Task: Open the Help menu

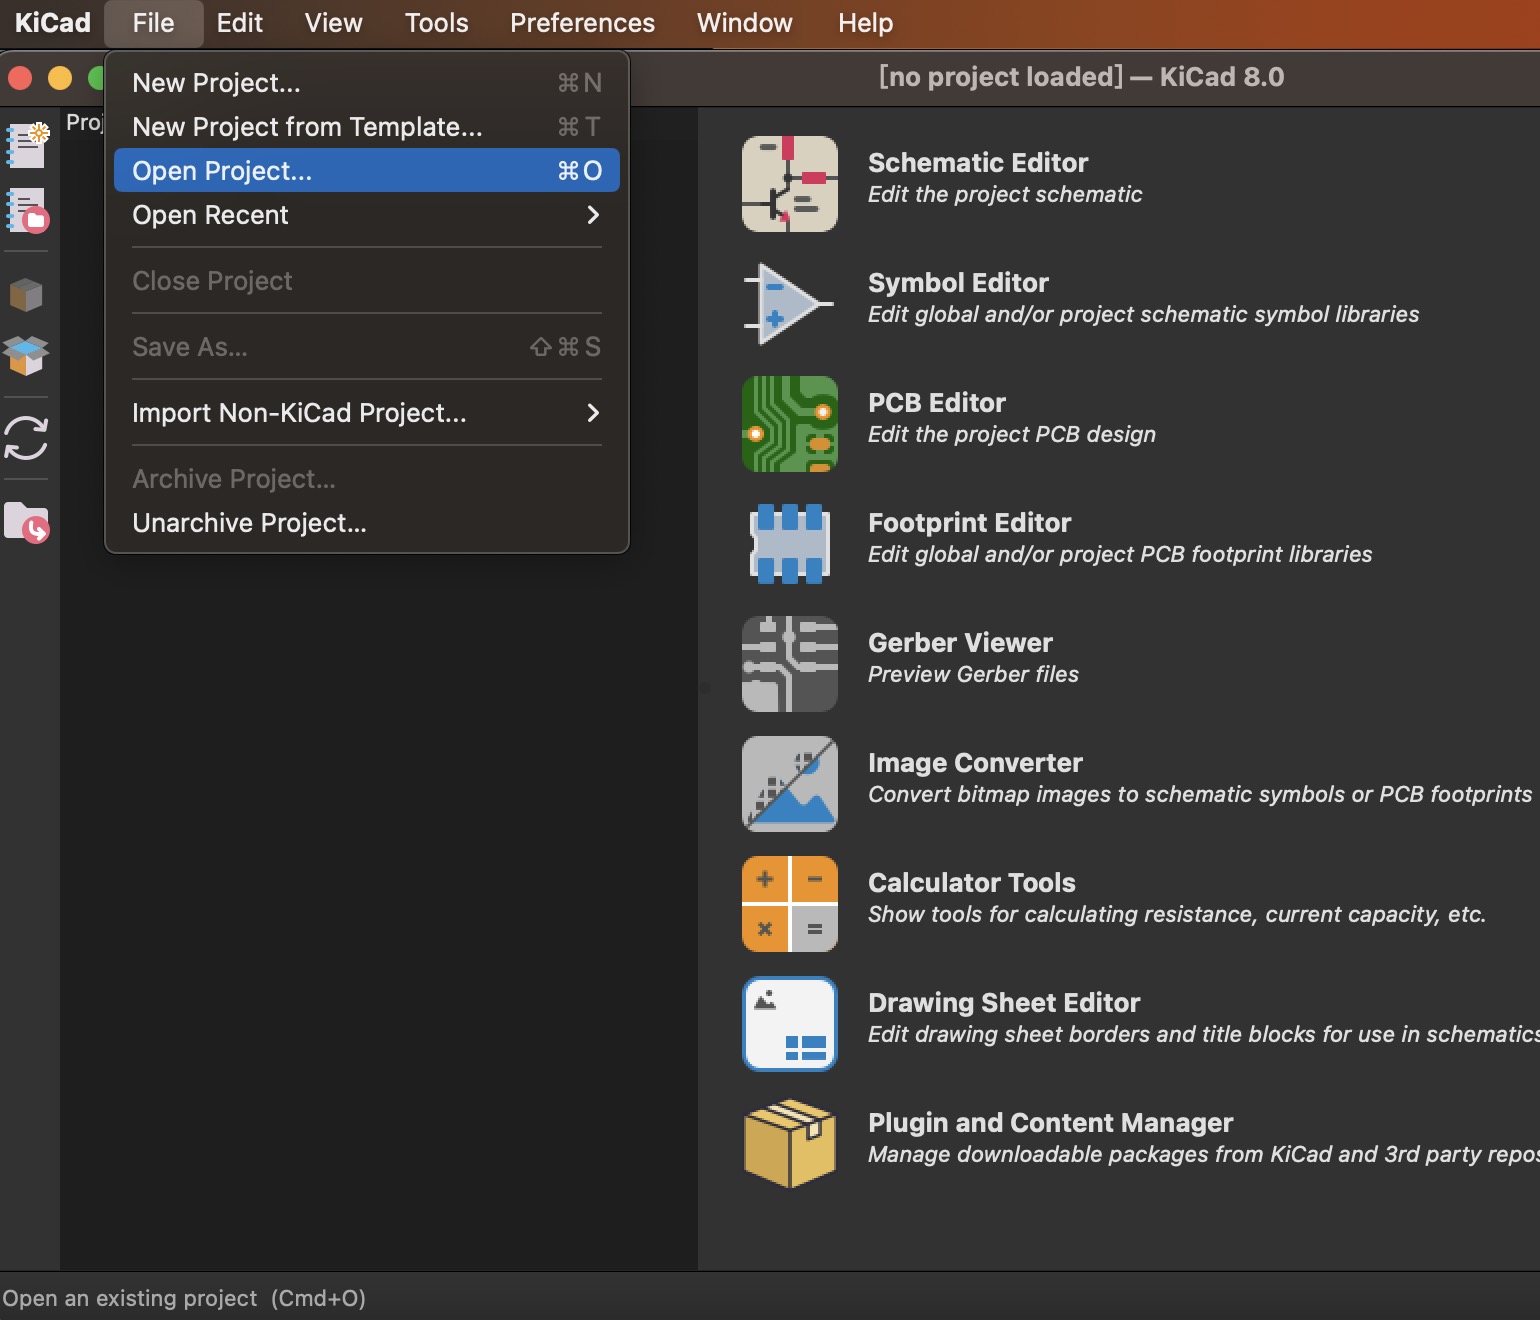Action: point(866,23)
